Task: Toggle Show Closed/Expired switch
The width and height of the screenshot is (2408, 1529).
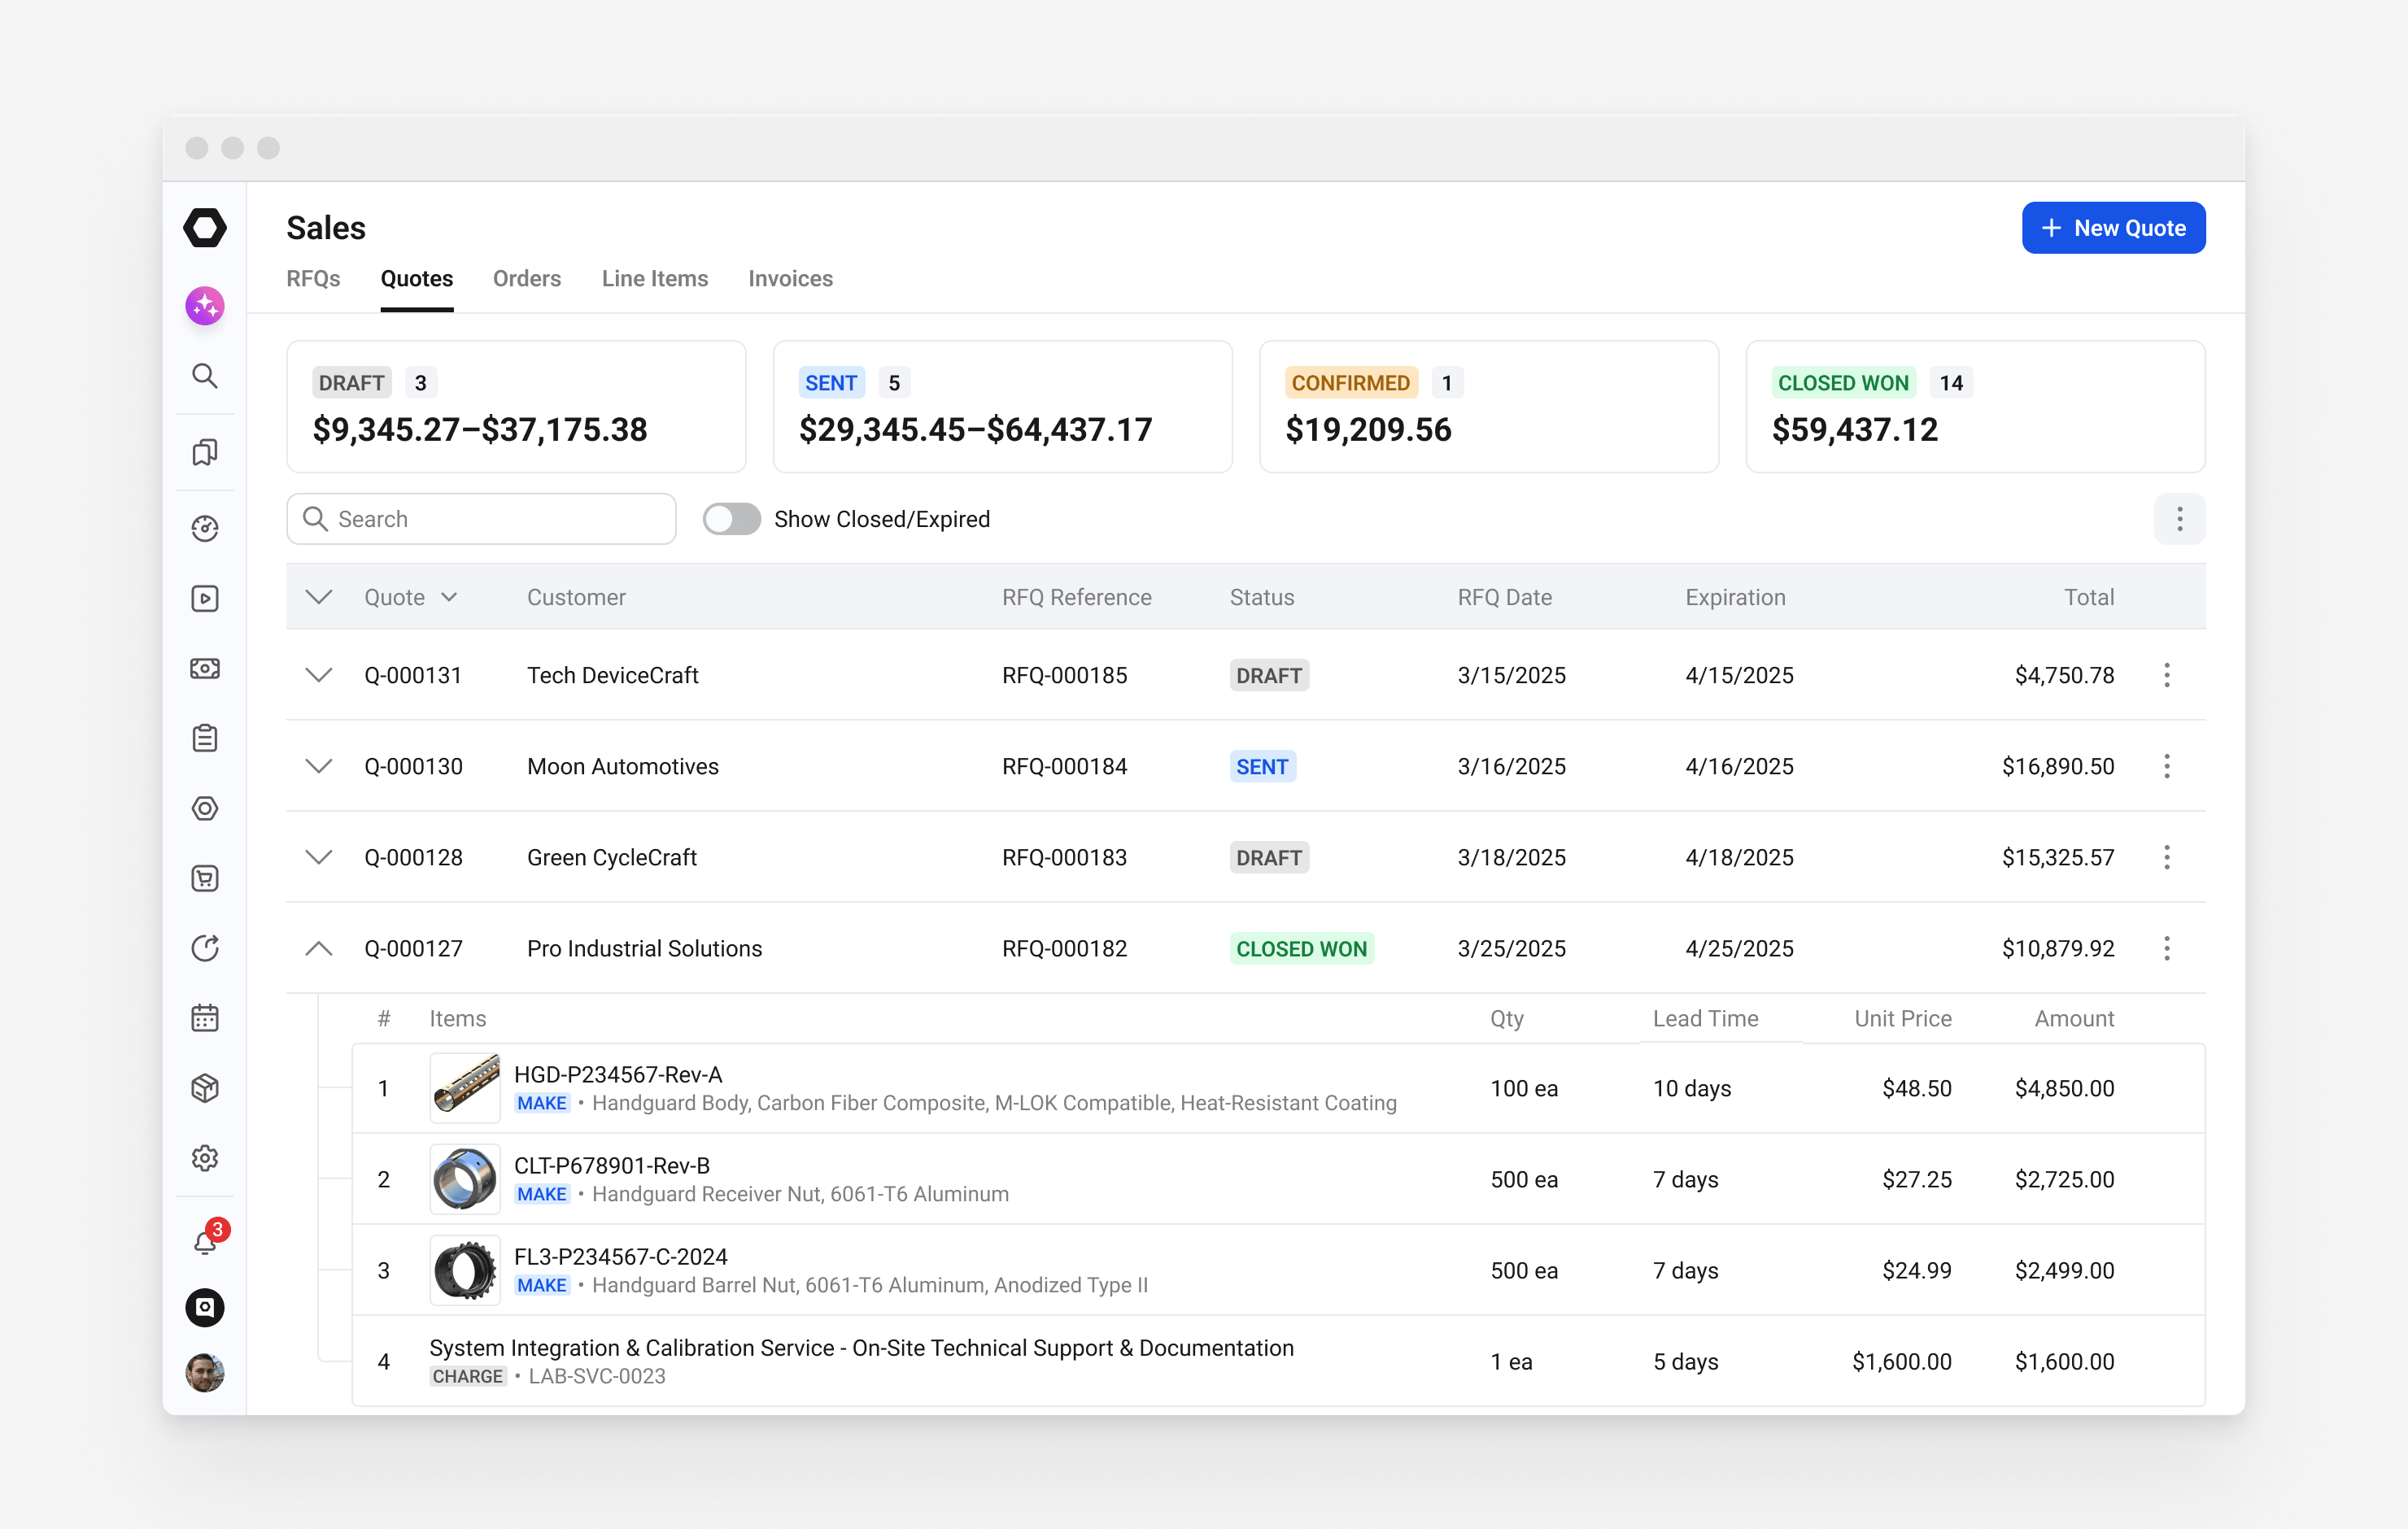Action: (731, 519)
